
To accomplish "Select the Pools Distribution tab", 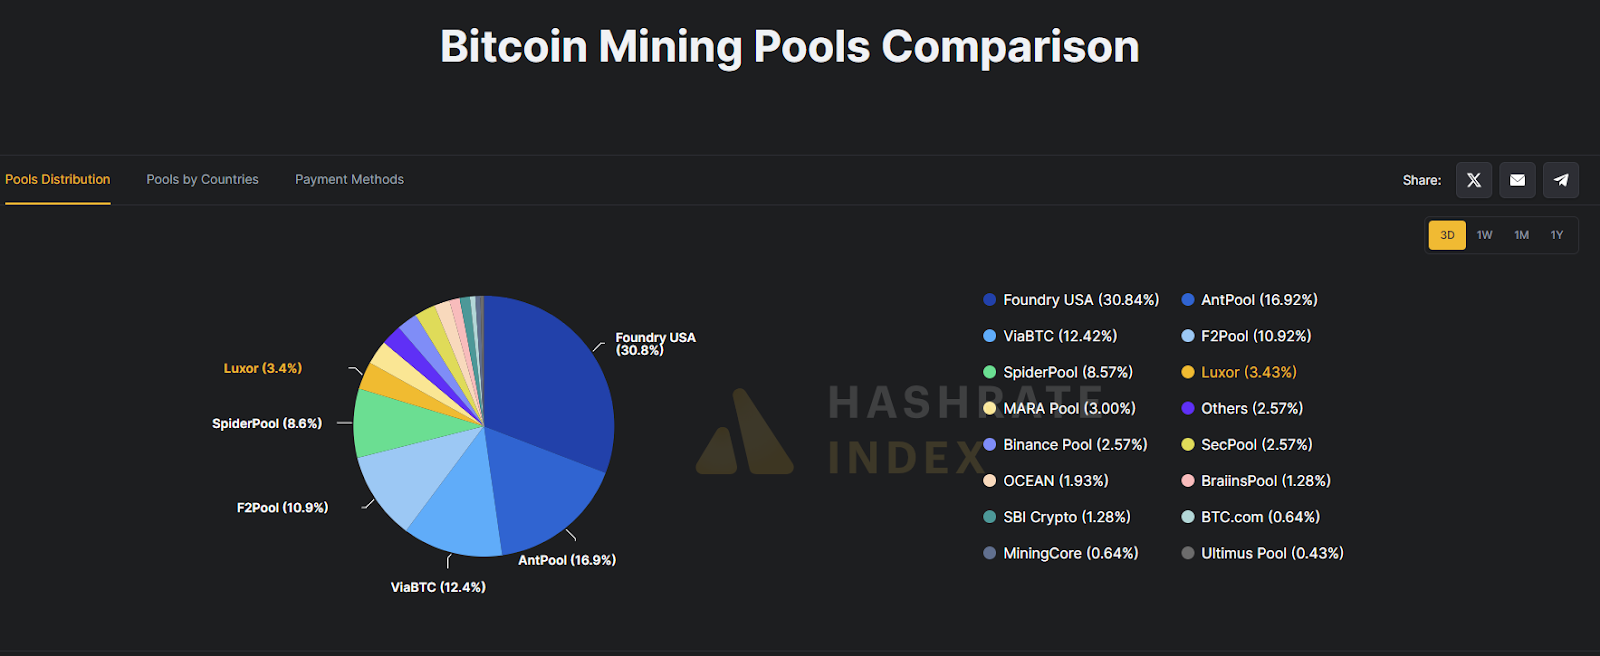I will point(58,180).
